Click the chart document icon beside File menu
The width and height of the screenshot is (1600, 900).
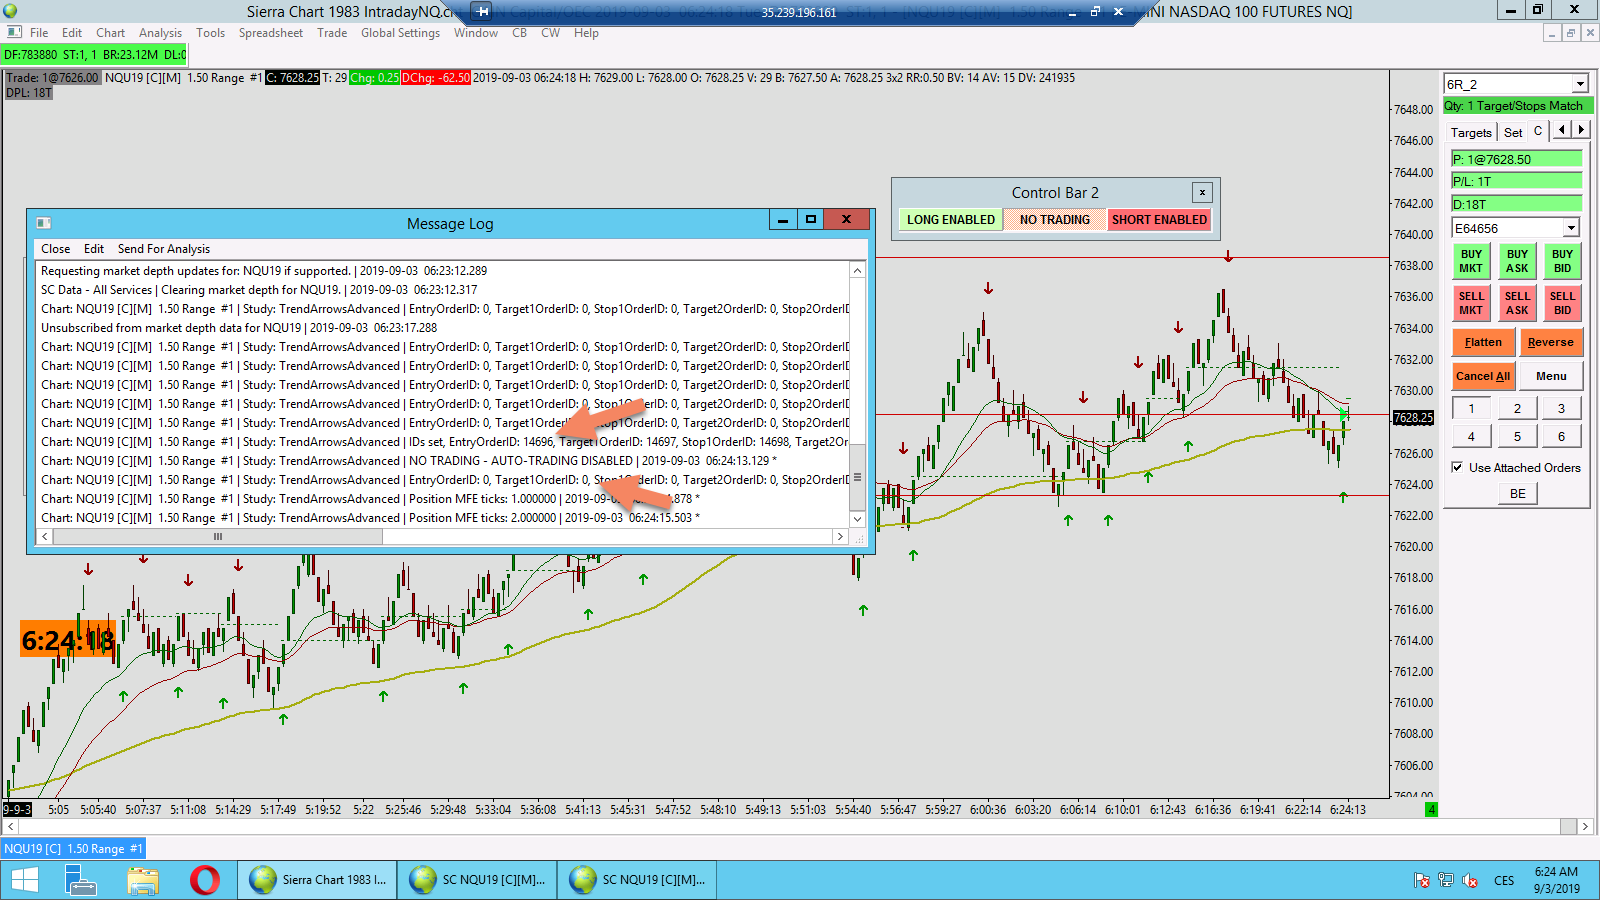[x=14, y=33]
